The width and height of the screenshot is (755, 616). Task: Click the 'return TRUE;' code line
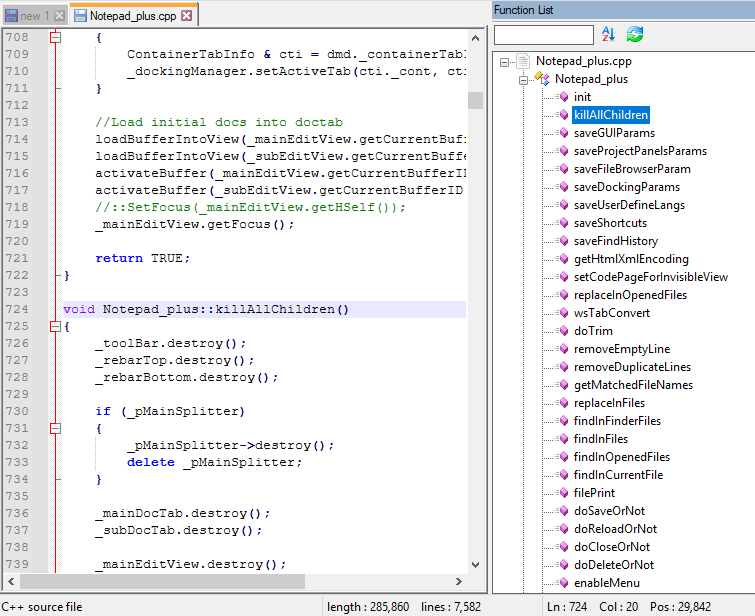tap(143, 258)
